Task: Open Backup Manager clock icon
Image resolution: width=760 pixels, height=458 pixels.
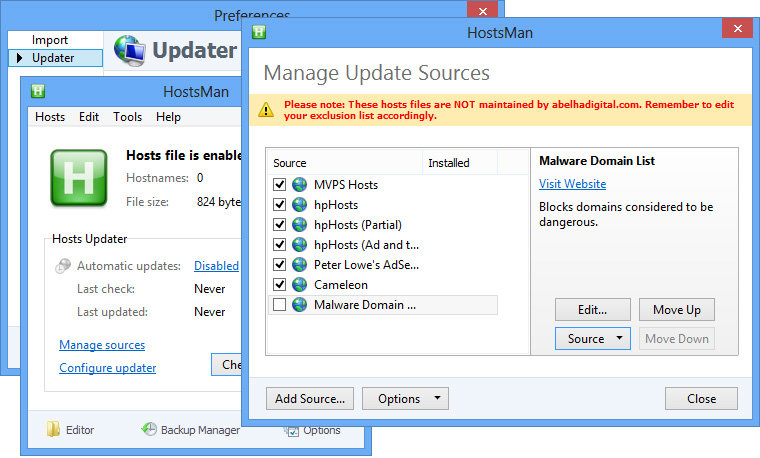Action: click(x=149, y=428)
